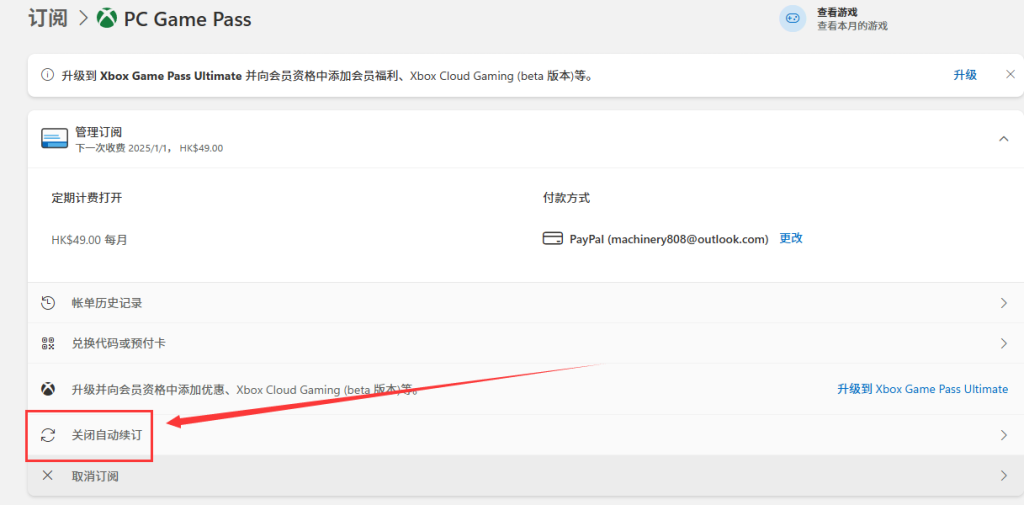This screenshot has width=1024, height=505.
Task: Click 更改 to change the payment method
Action: (791, 238)
